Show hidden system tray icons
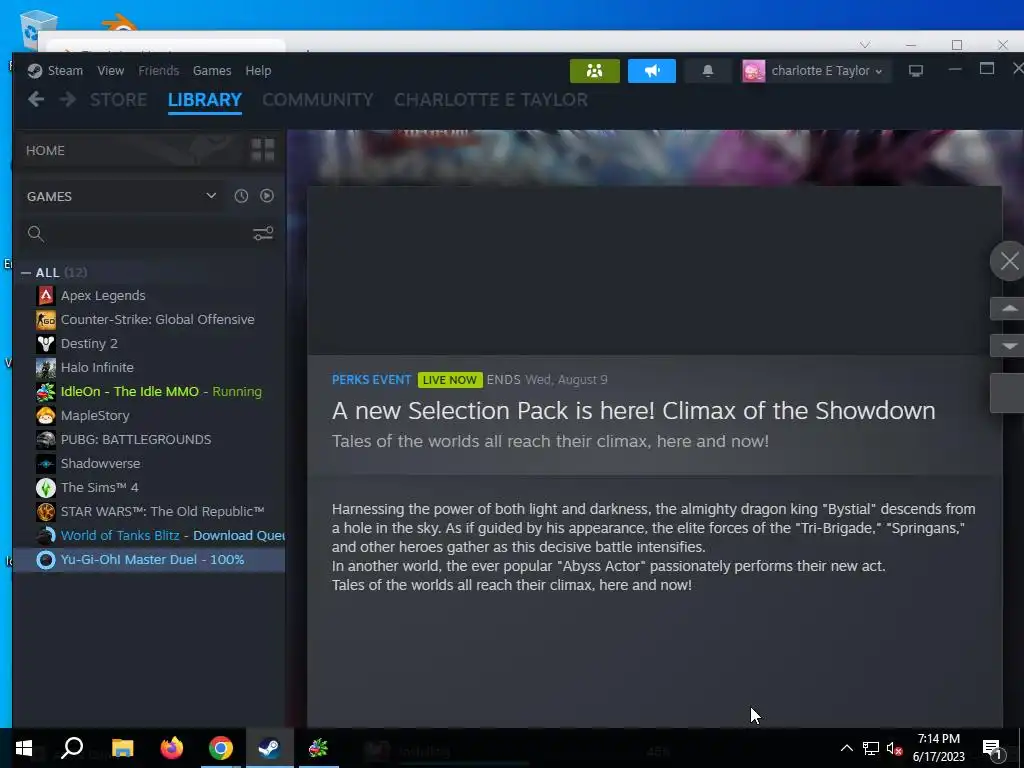Viewport: 1024px width, 768px height. click(846, 748)
